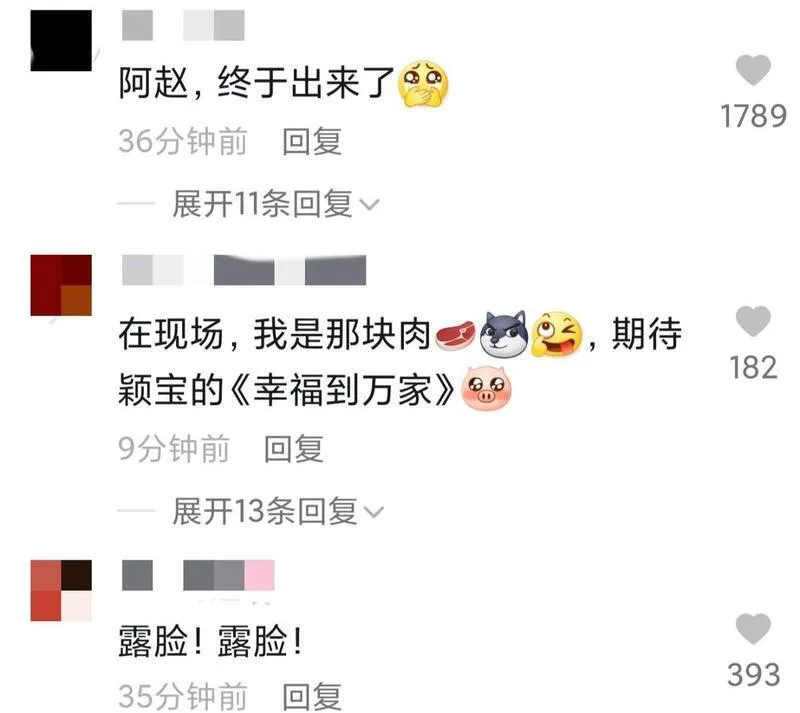Reply to the comment from 35 minutes ago
The width and height of the screenshot is (800, 713).
coord(312,696)
